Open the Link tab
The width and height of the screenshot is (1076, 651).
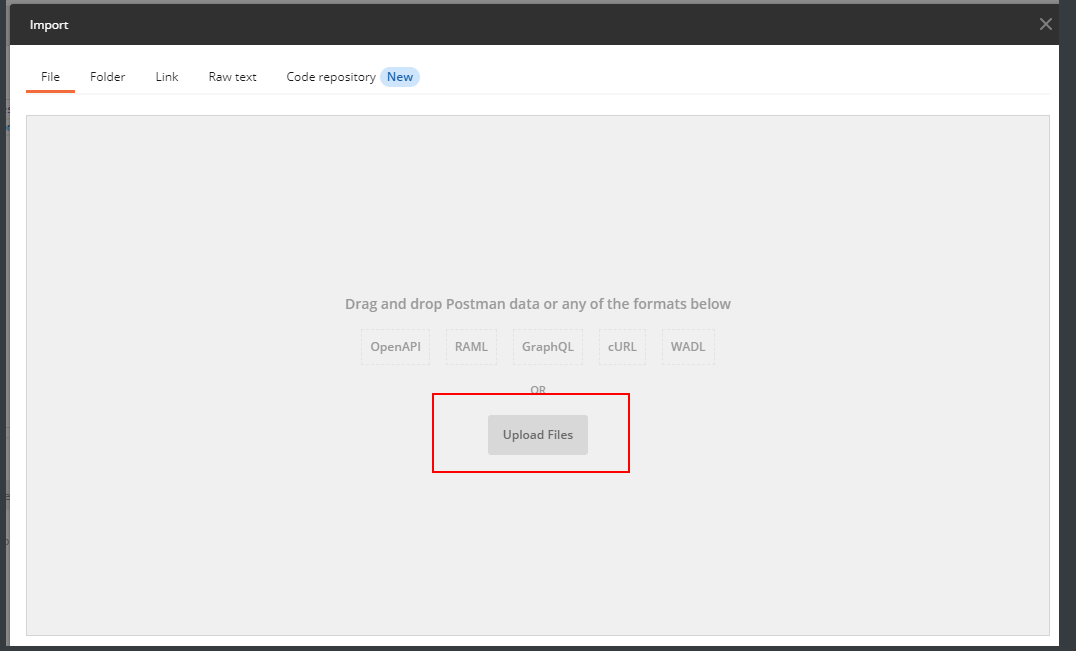(167, 77)
